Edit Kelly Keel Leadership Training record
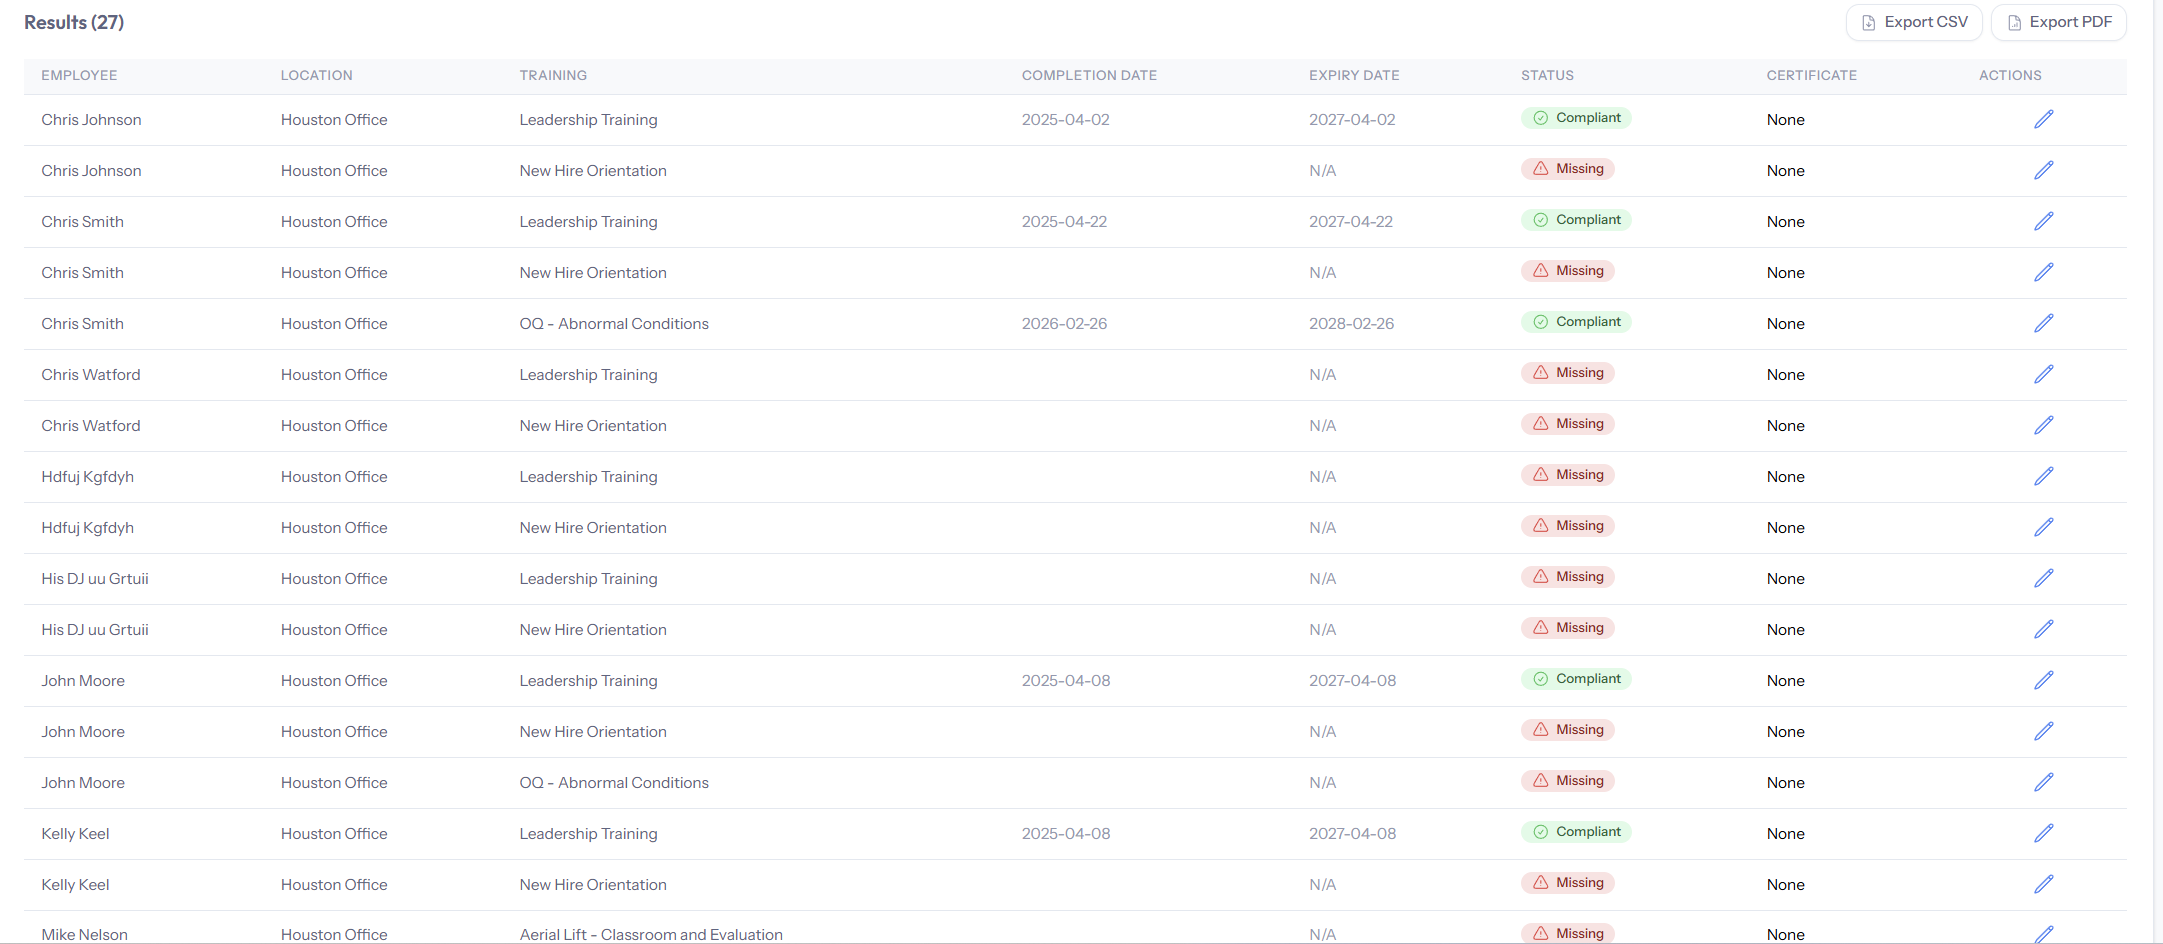This screenshot has width=2163, height=944. point(2043,833)
